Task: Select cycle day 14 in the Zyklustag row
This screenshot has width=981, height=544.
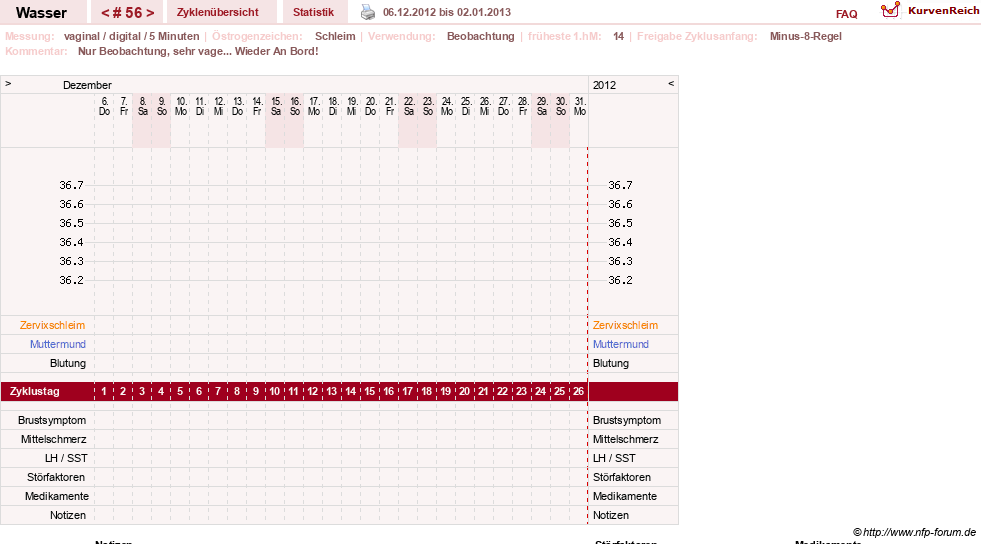Action: tap(350, 391)
